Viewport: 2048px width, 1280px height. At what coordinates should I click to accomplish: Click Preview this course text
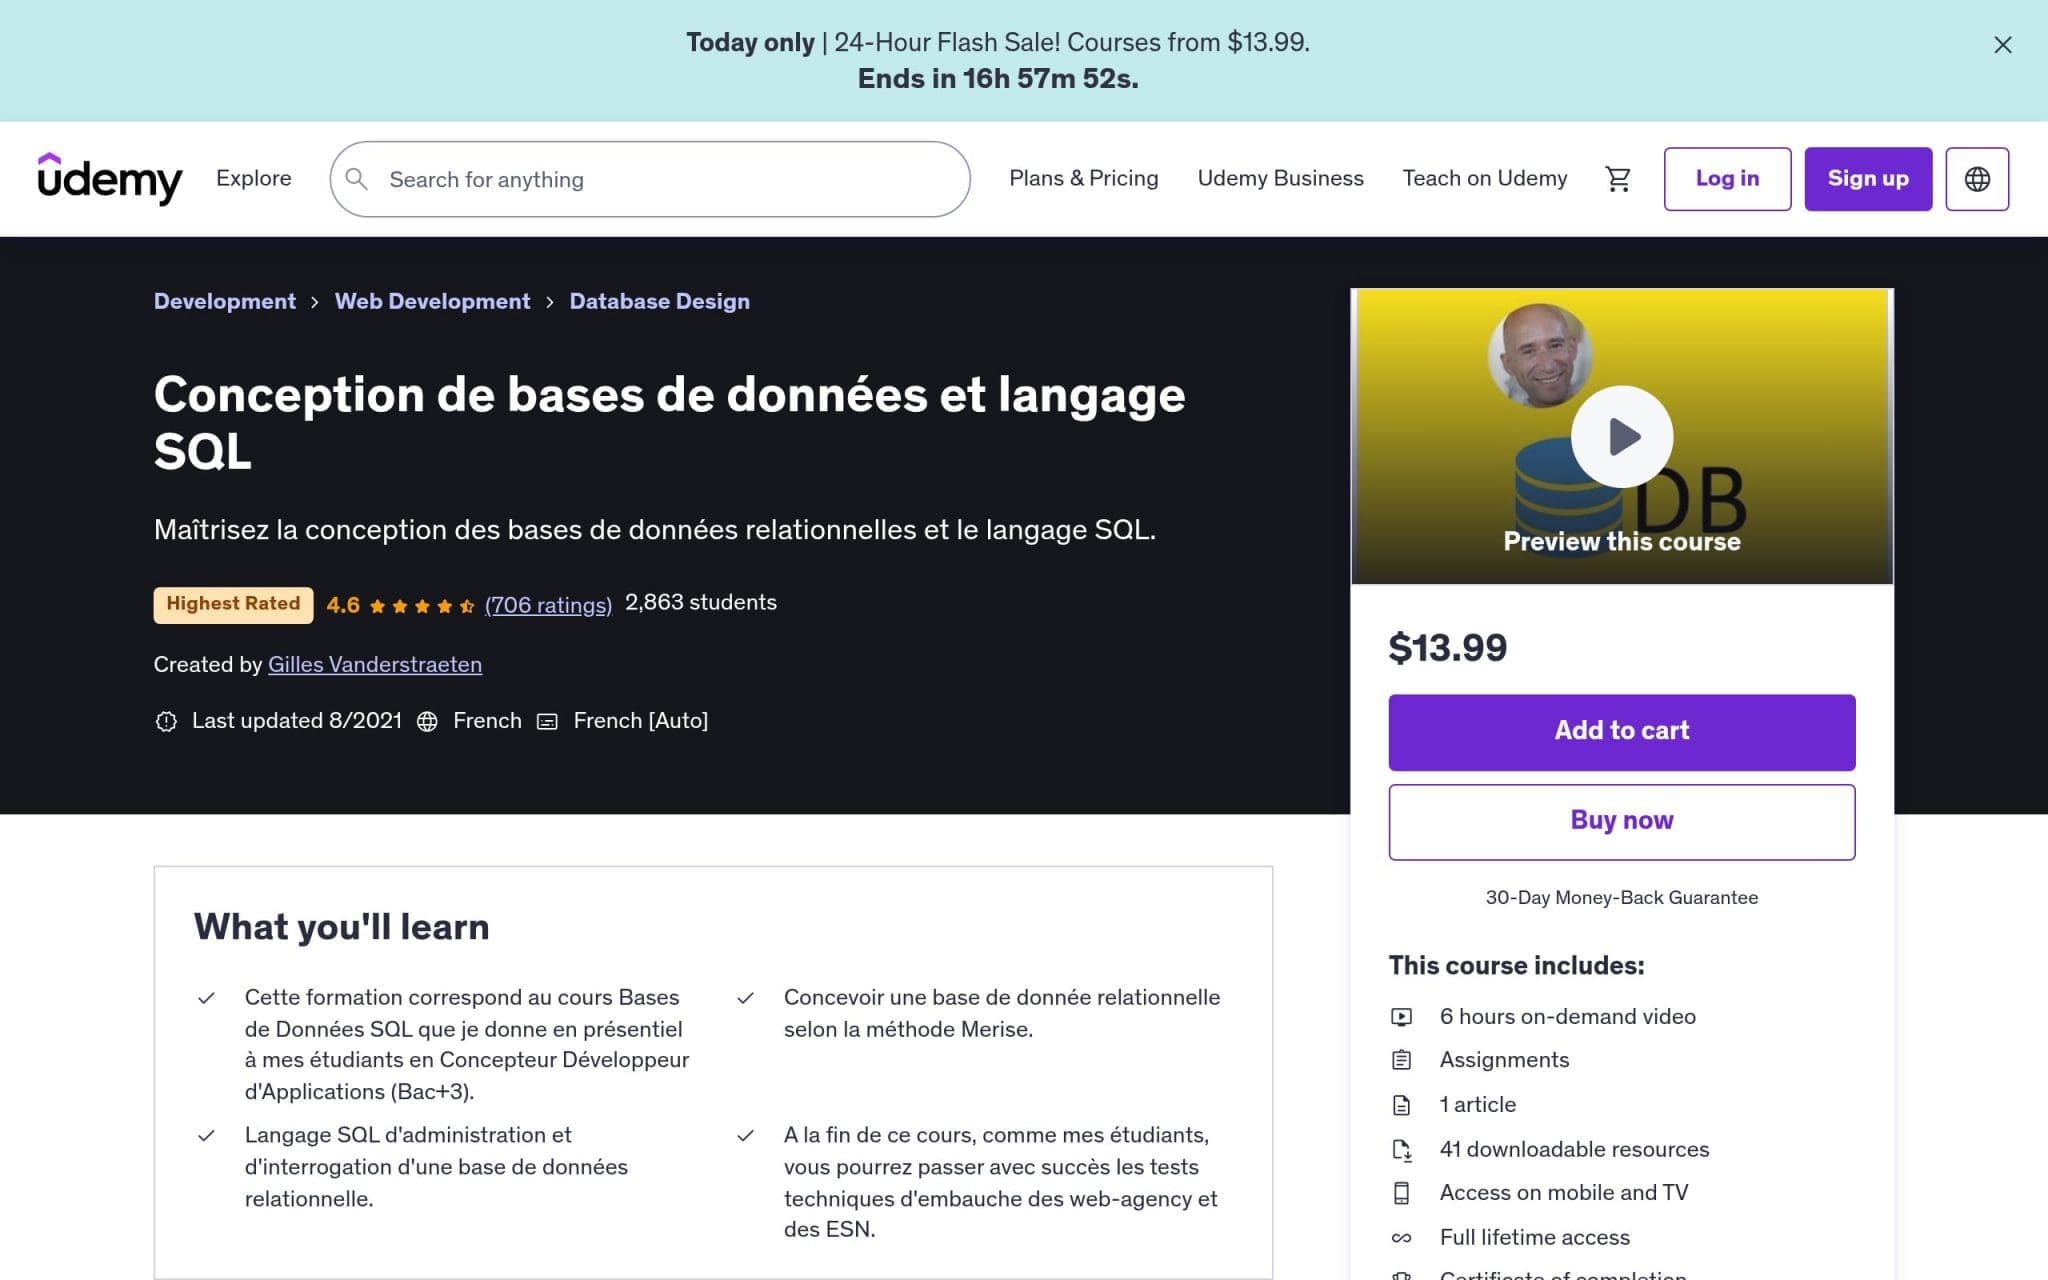1622,541
